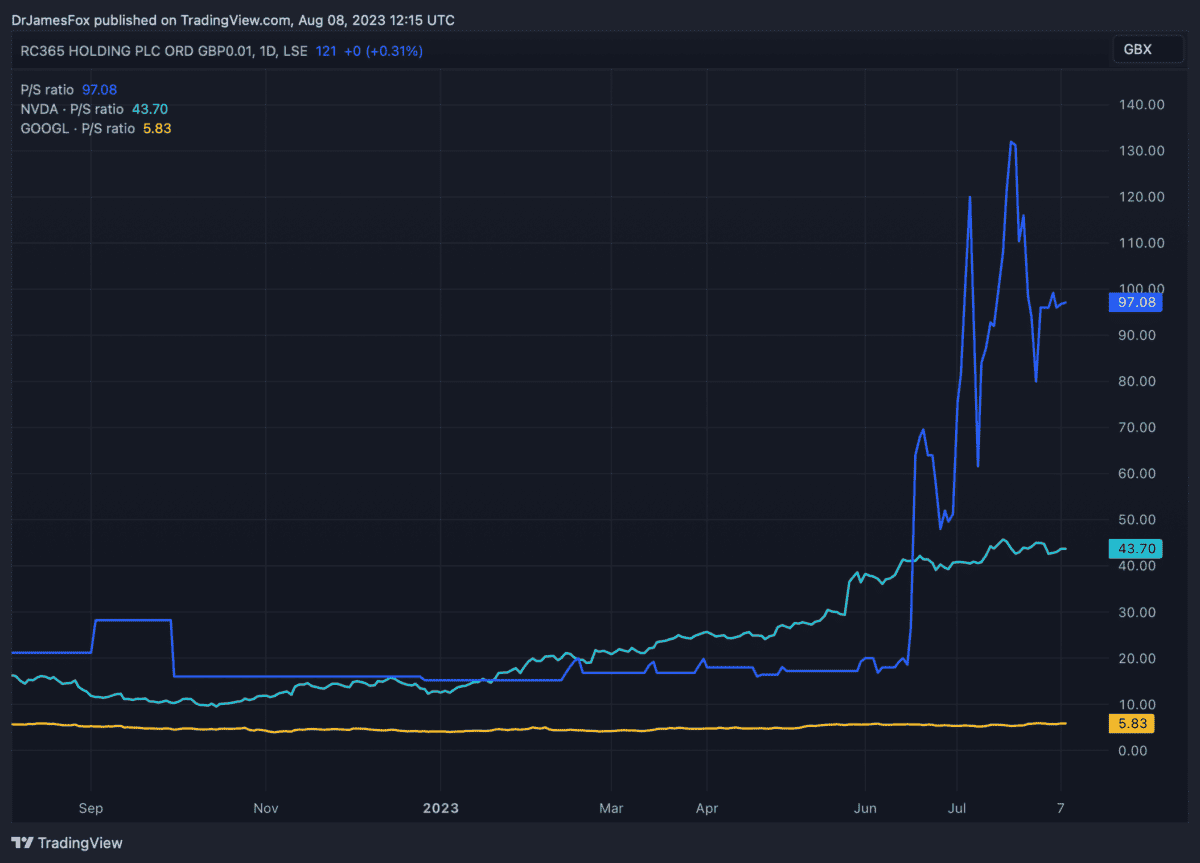This screenshot has height=863, width=1200.
Task: Open the GBX currency selector
Action: (x=1139, y=49)
